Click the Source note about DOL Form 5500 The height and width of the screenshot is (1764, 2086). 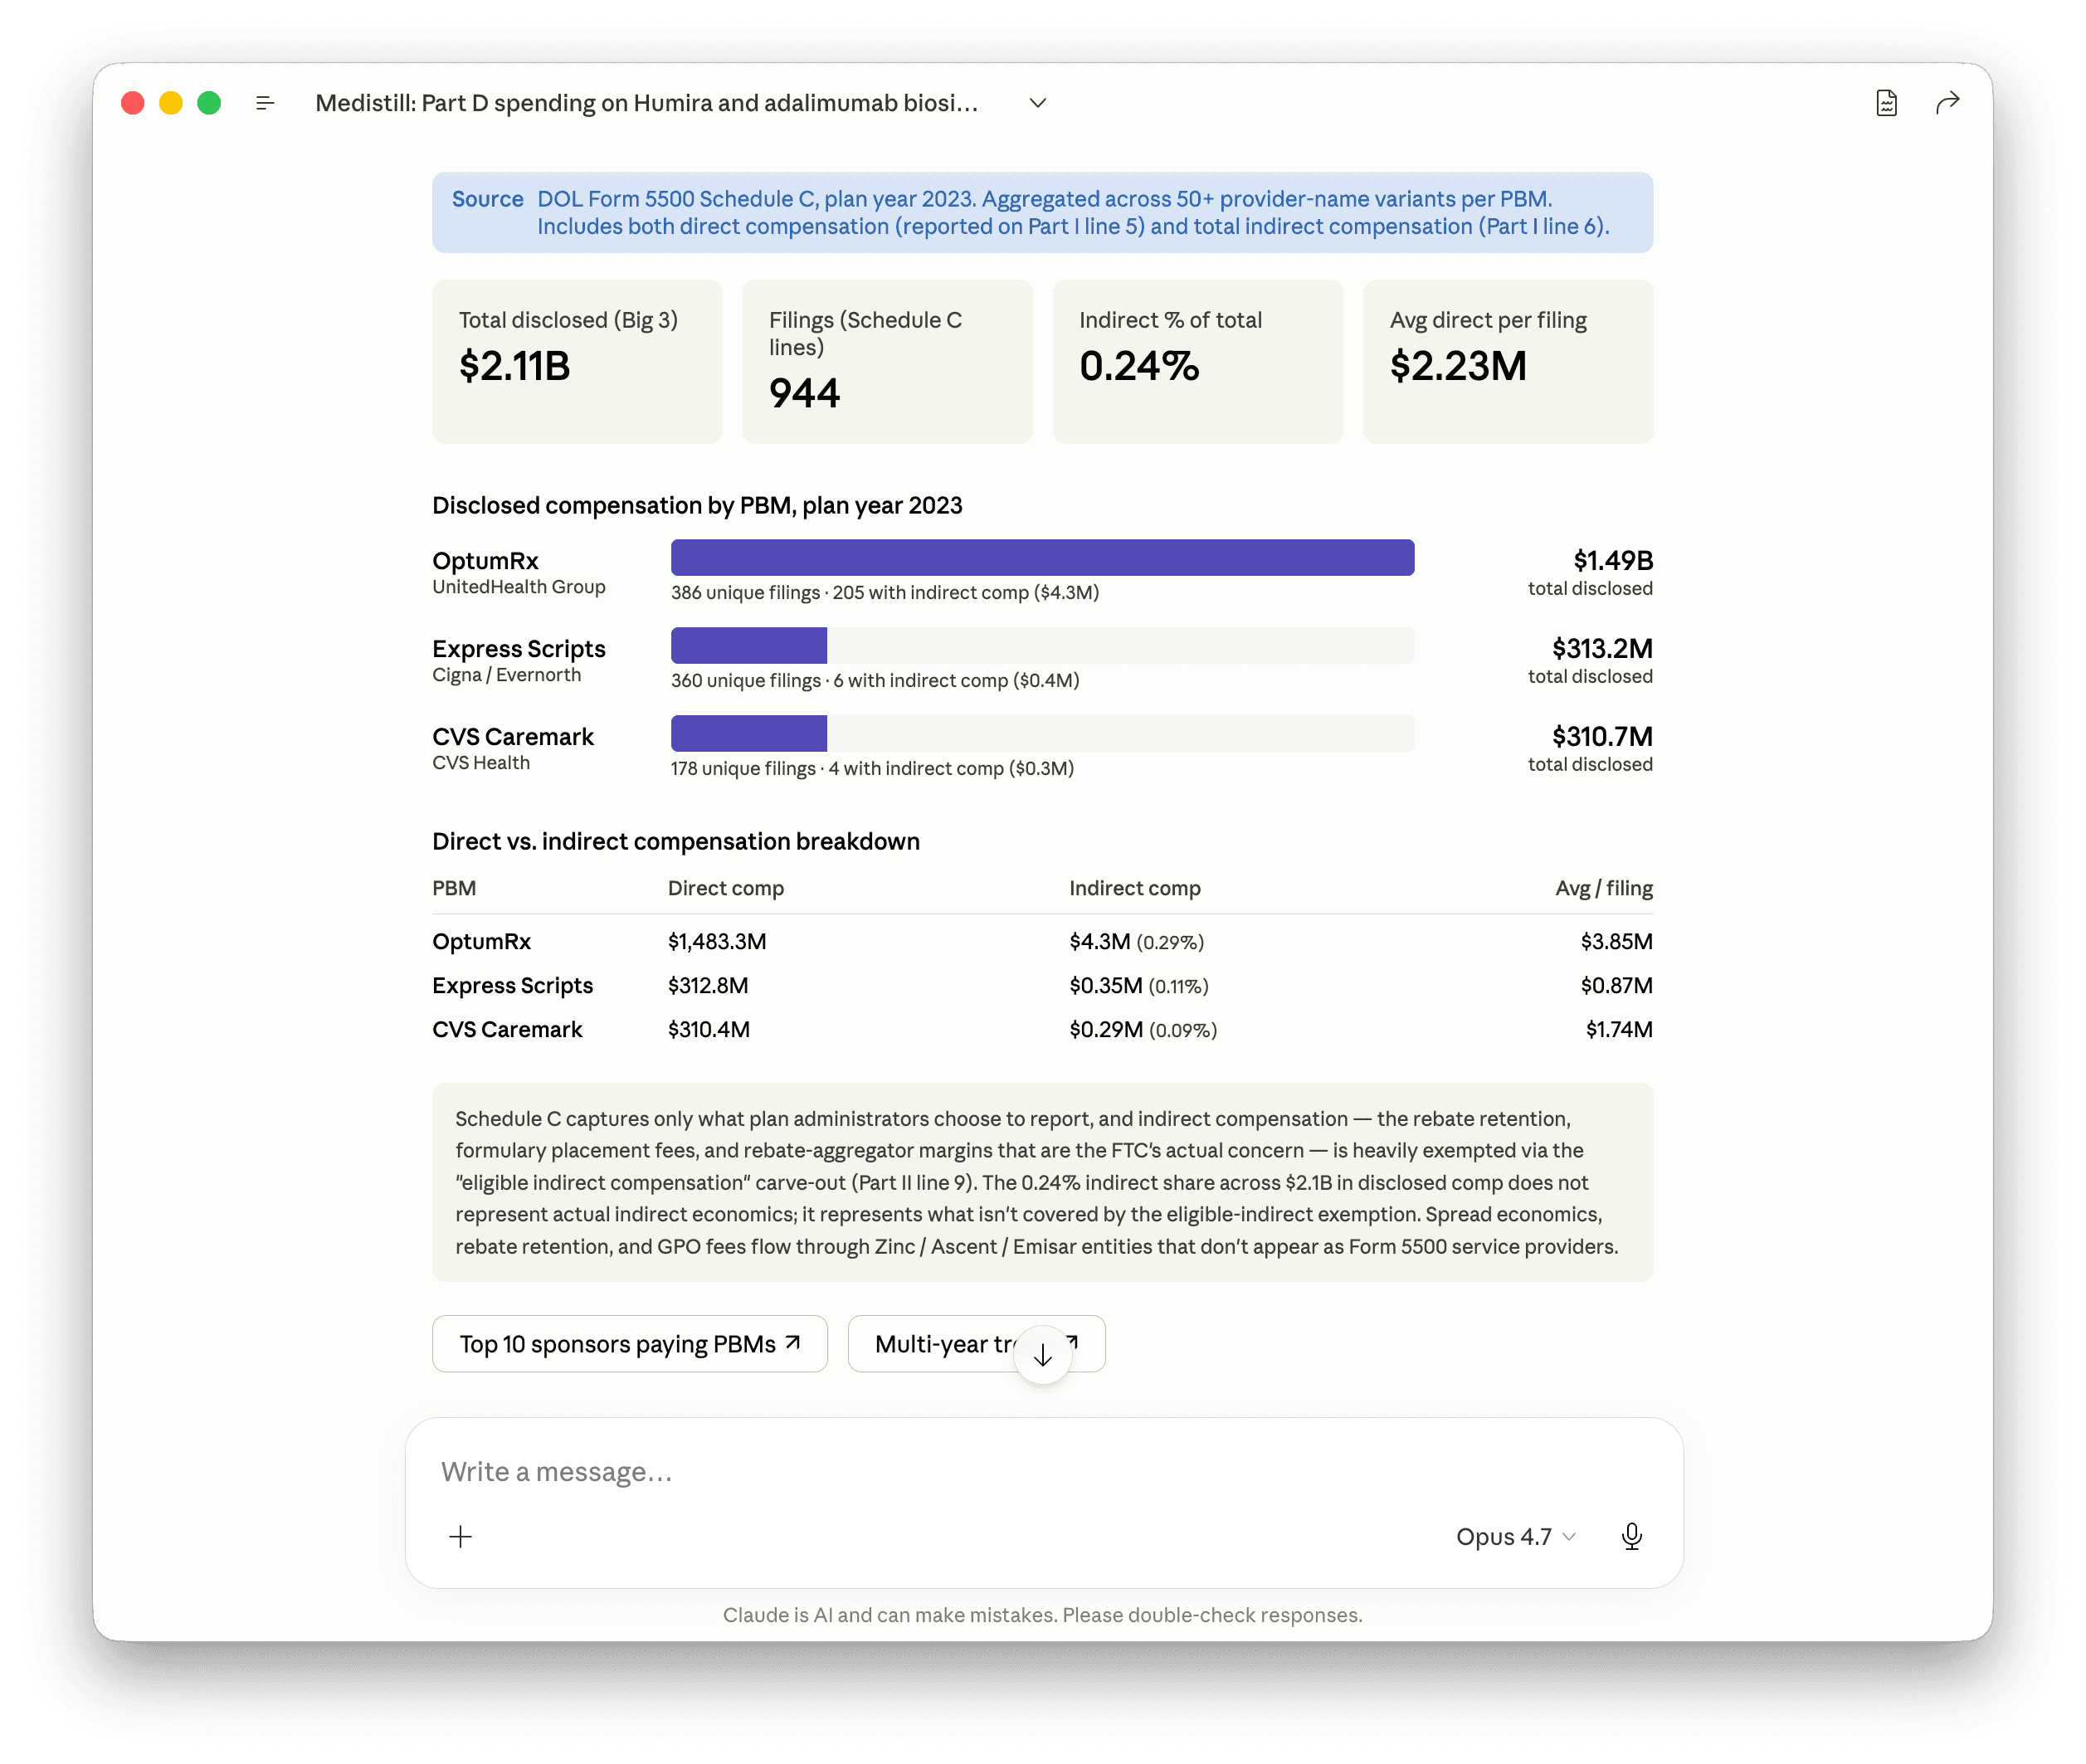1042,212
